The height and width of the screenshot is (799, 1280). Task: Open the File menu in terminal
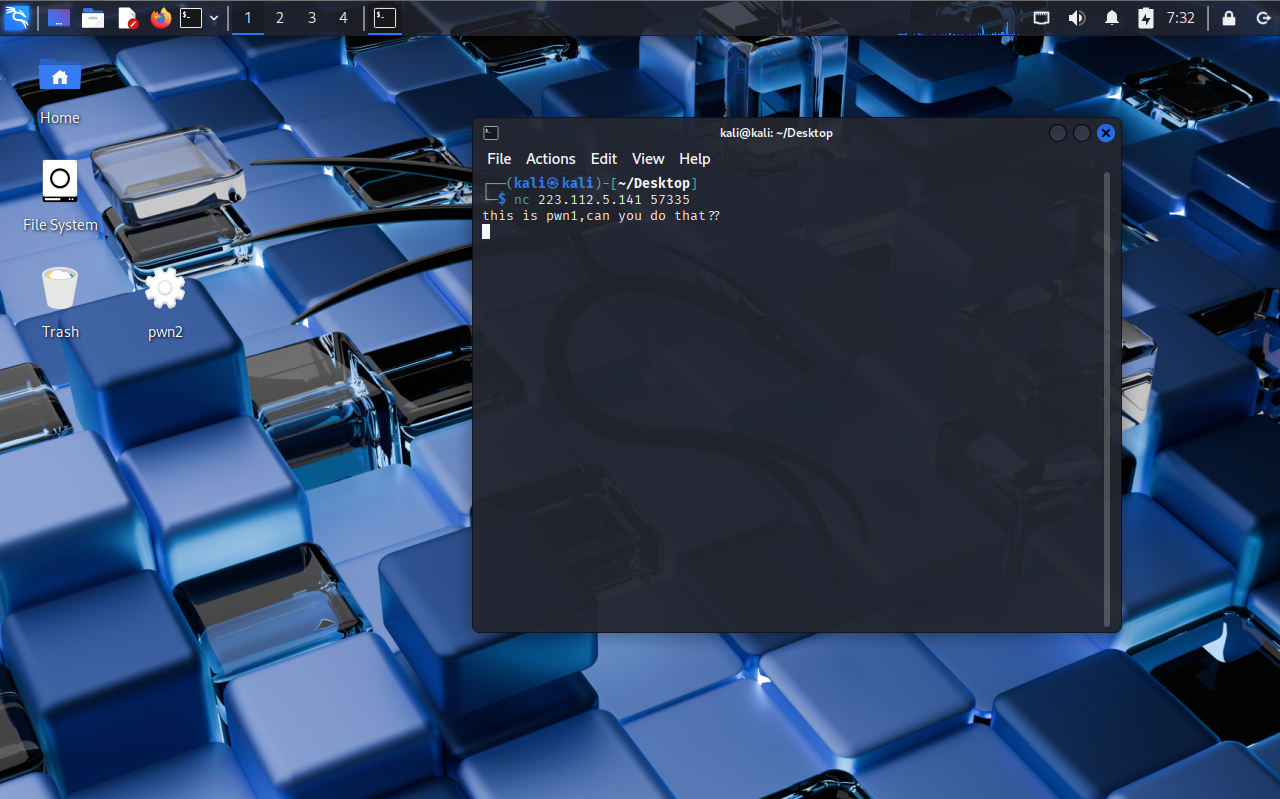click(499, 159)
